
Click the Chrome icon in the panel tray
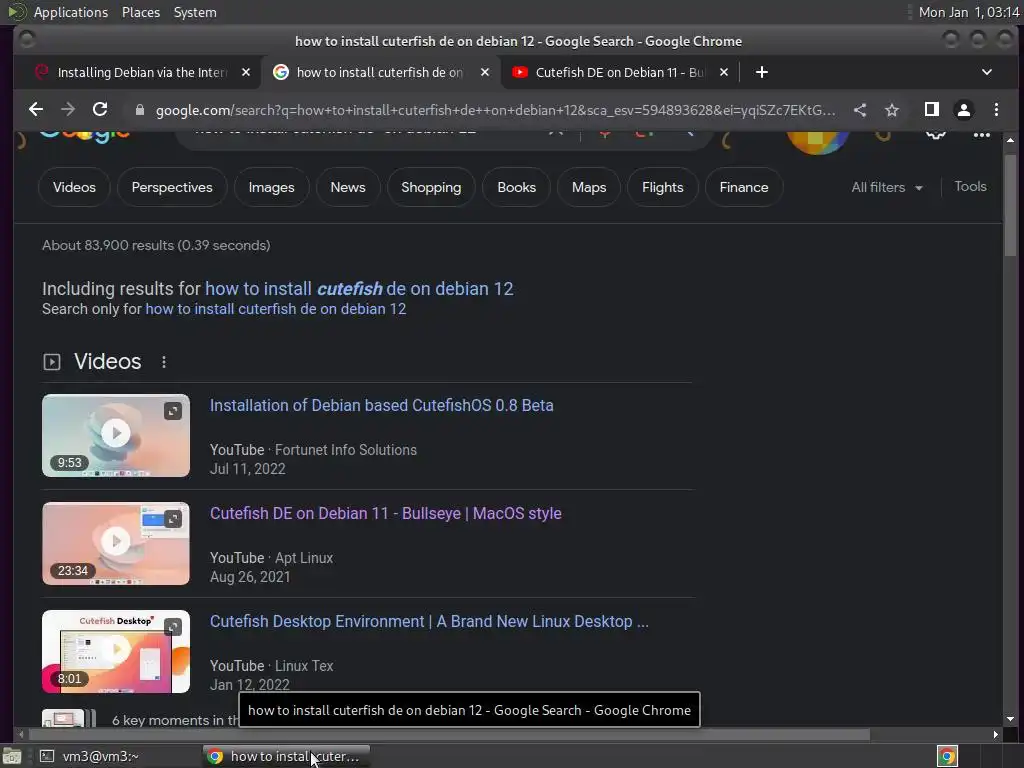947,756
